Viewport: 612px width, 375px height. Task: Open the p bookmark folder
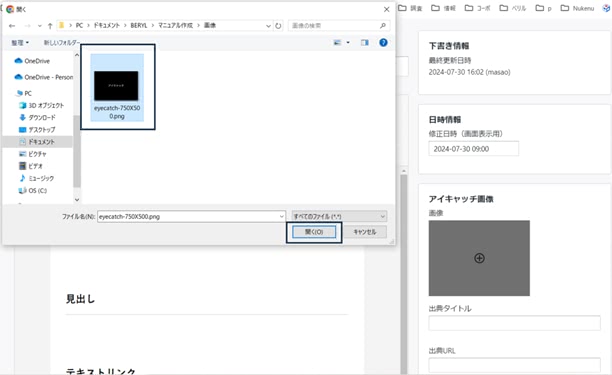543,8
